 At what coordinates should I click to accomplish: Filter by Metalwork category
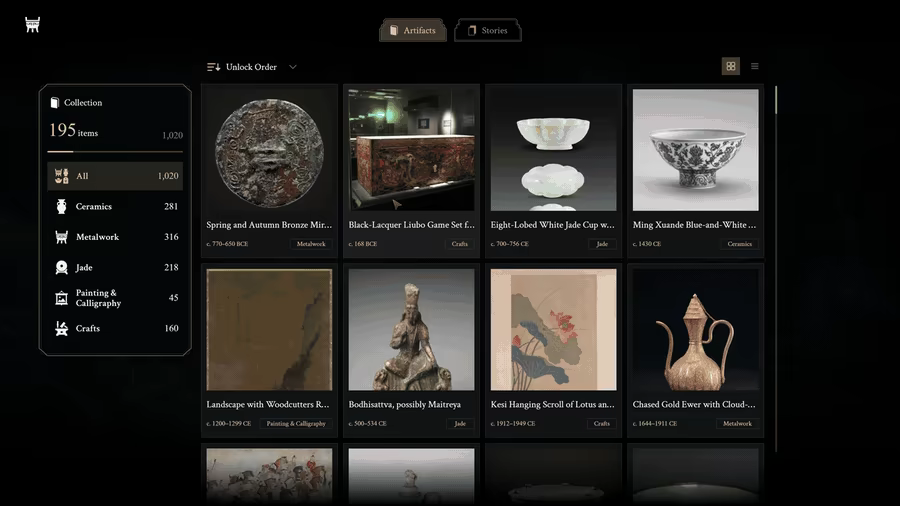click(x=115, y=237)
